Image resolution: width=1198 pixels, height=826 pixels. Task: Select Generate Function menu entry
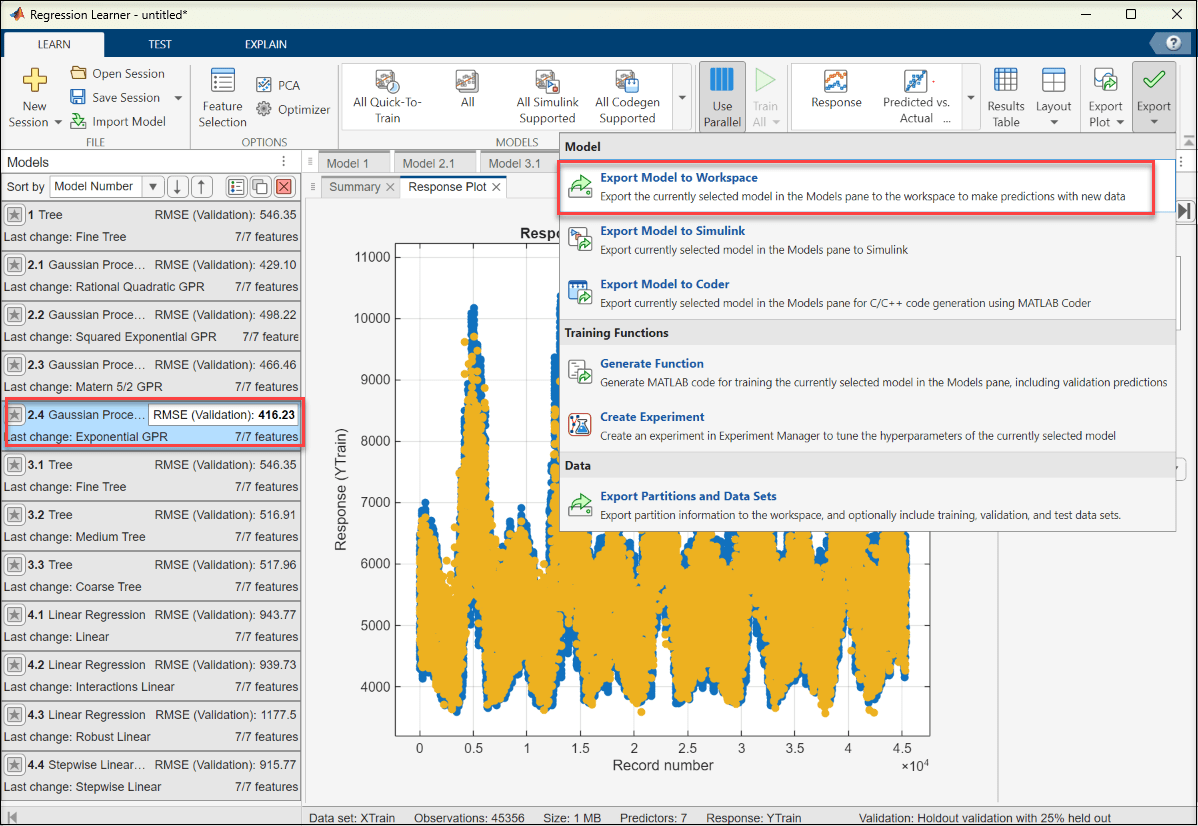pyautogui.click(x=651, y=364)
